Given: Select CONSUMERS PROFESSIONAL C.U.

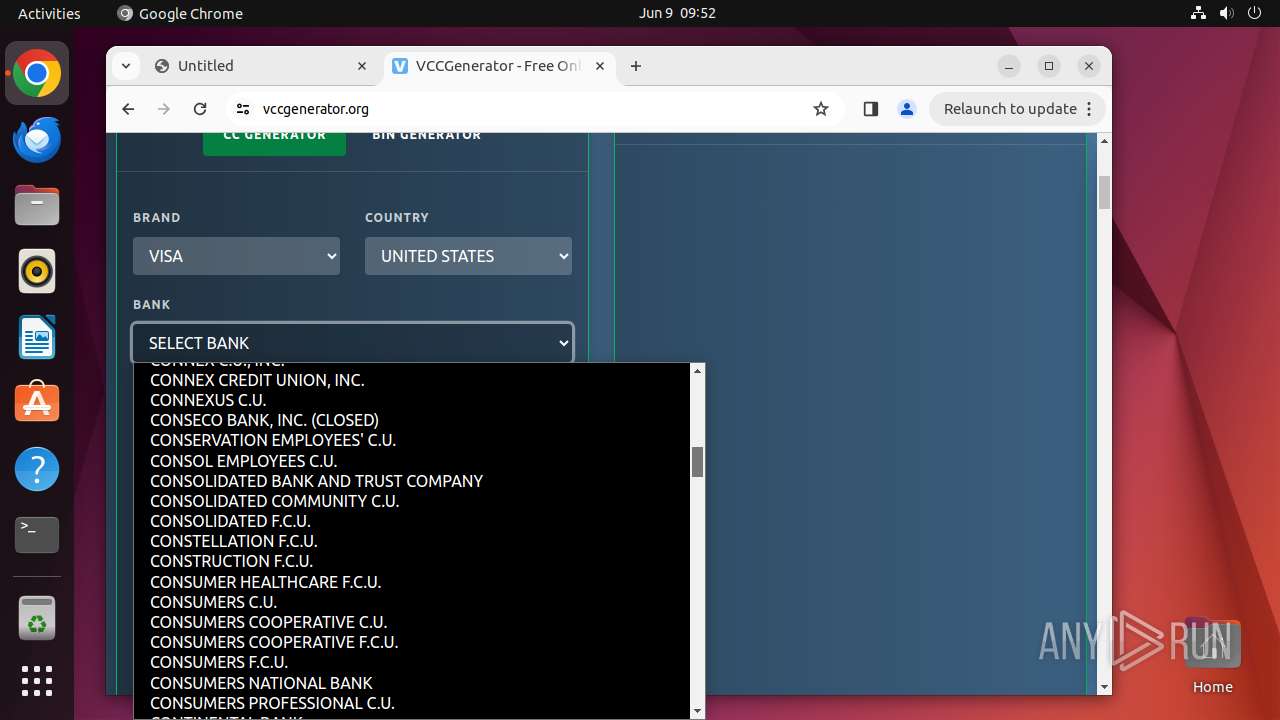Looking at the screenshot, I should 412,703.
